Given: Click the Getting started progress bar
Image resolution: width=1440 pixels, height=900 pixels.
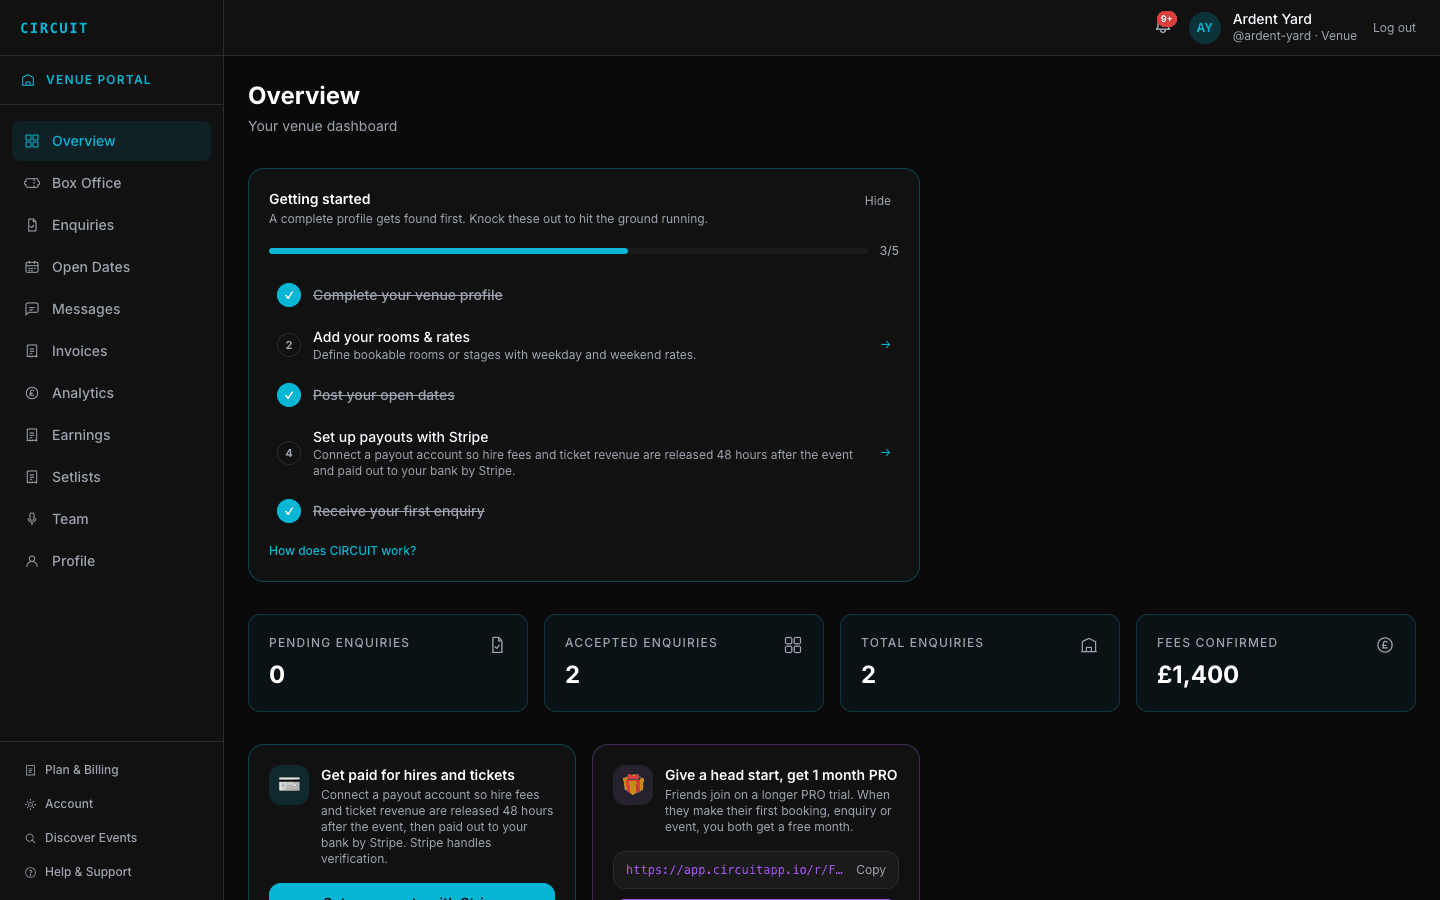Looking at the screenshot, I should click(568, 251).
